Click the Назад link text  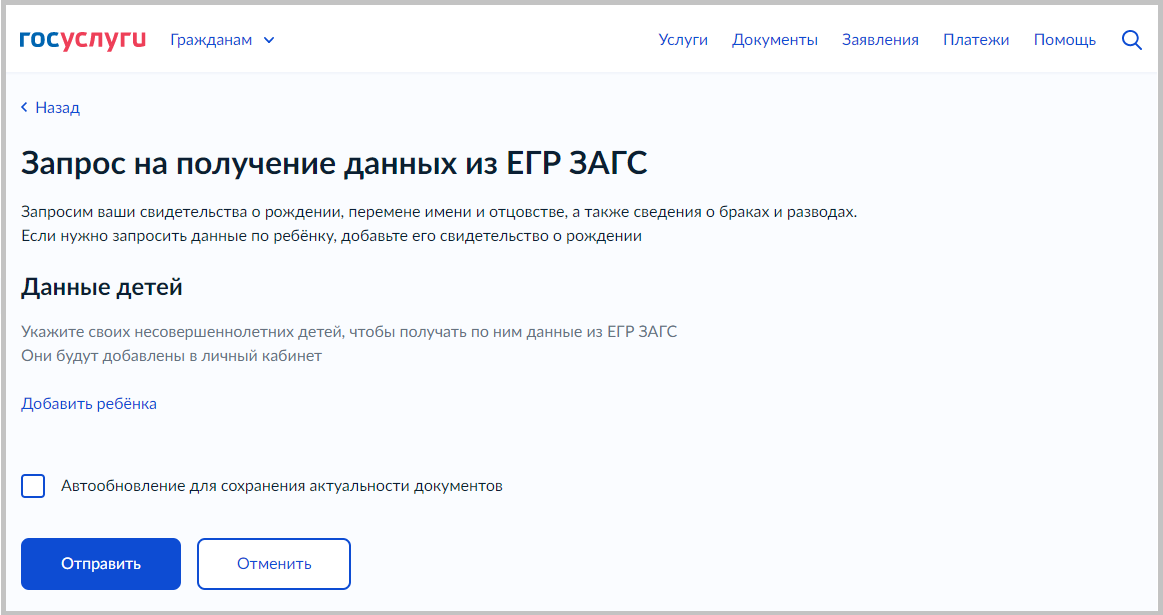click(x=57, y=108)
